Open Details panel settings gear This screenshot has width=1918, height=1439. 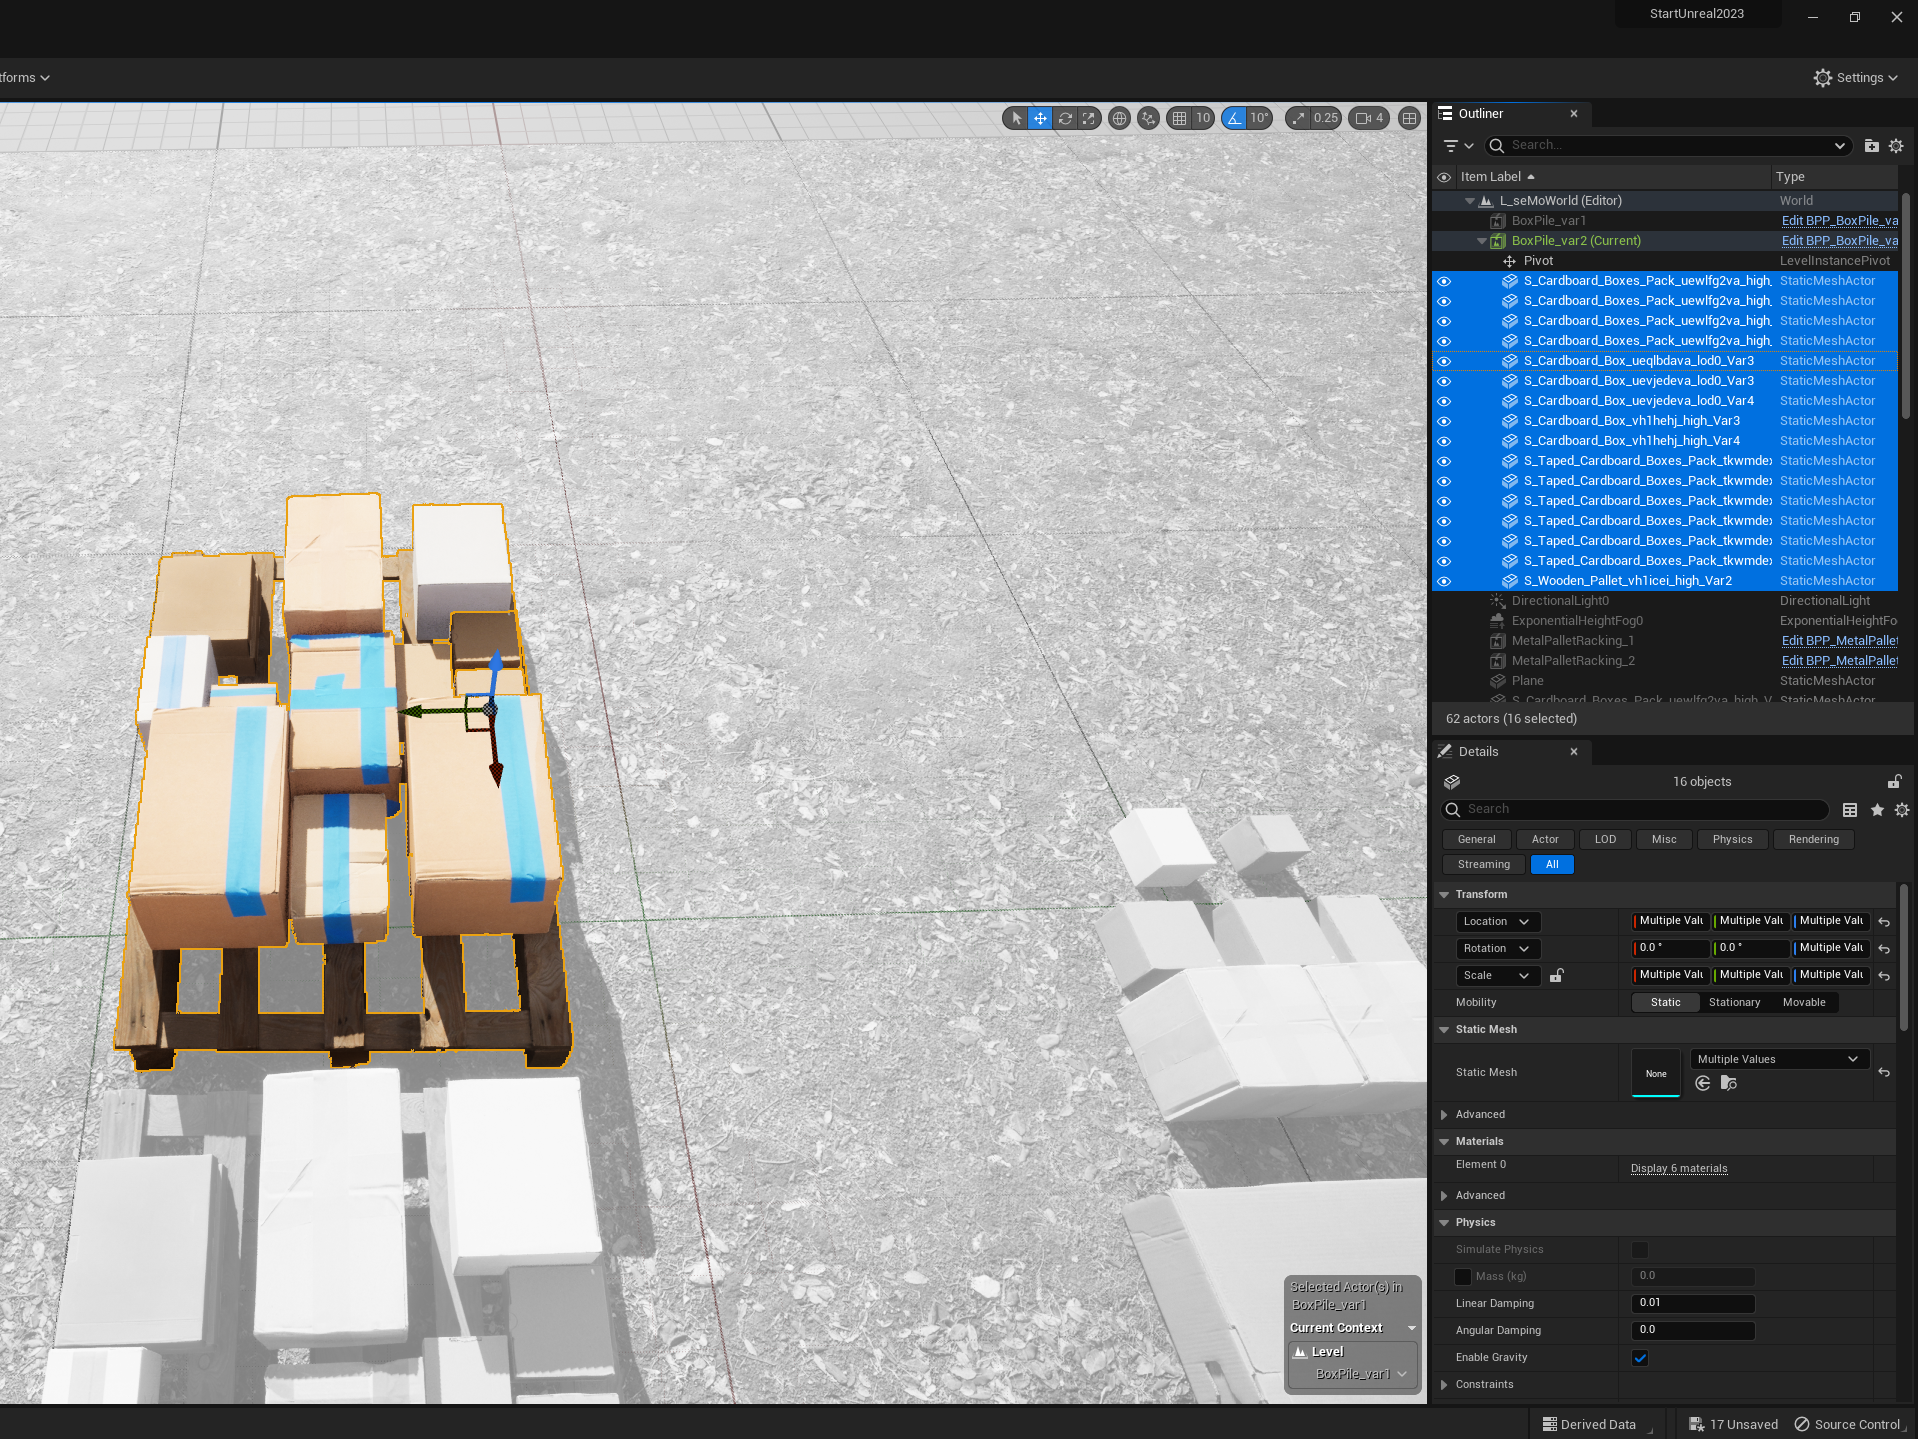point(1902,810)
